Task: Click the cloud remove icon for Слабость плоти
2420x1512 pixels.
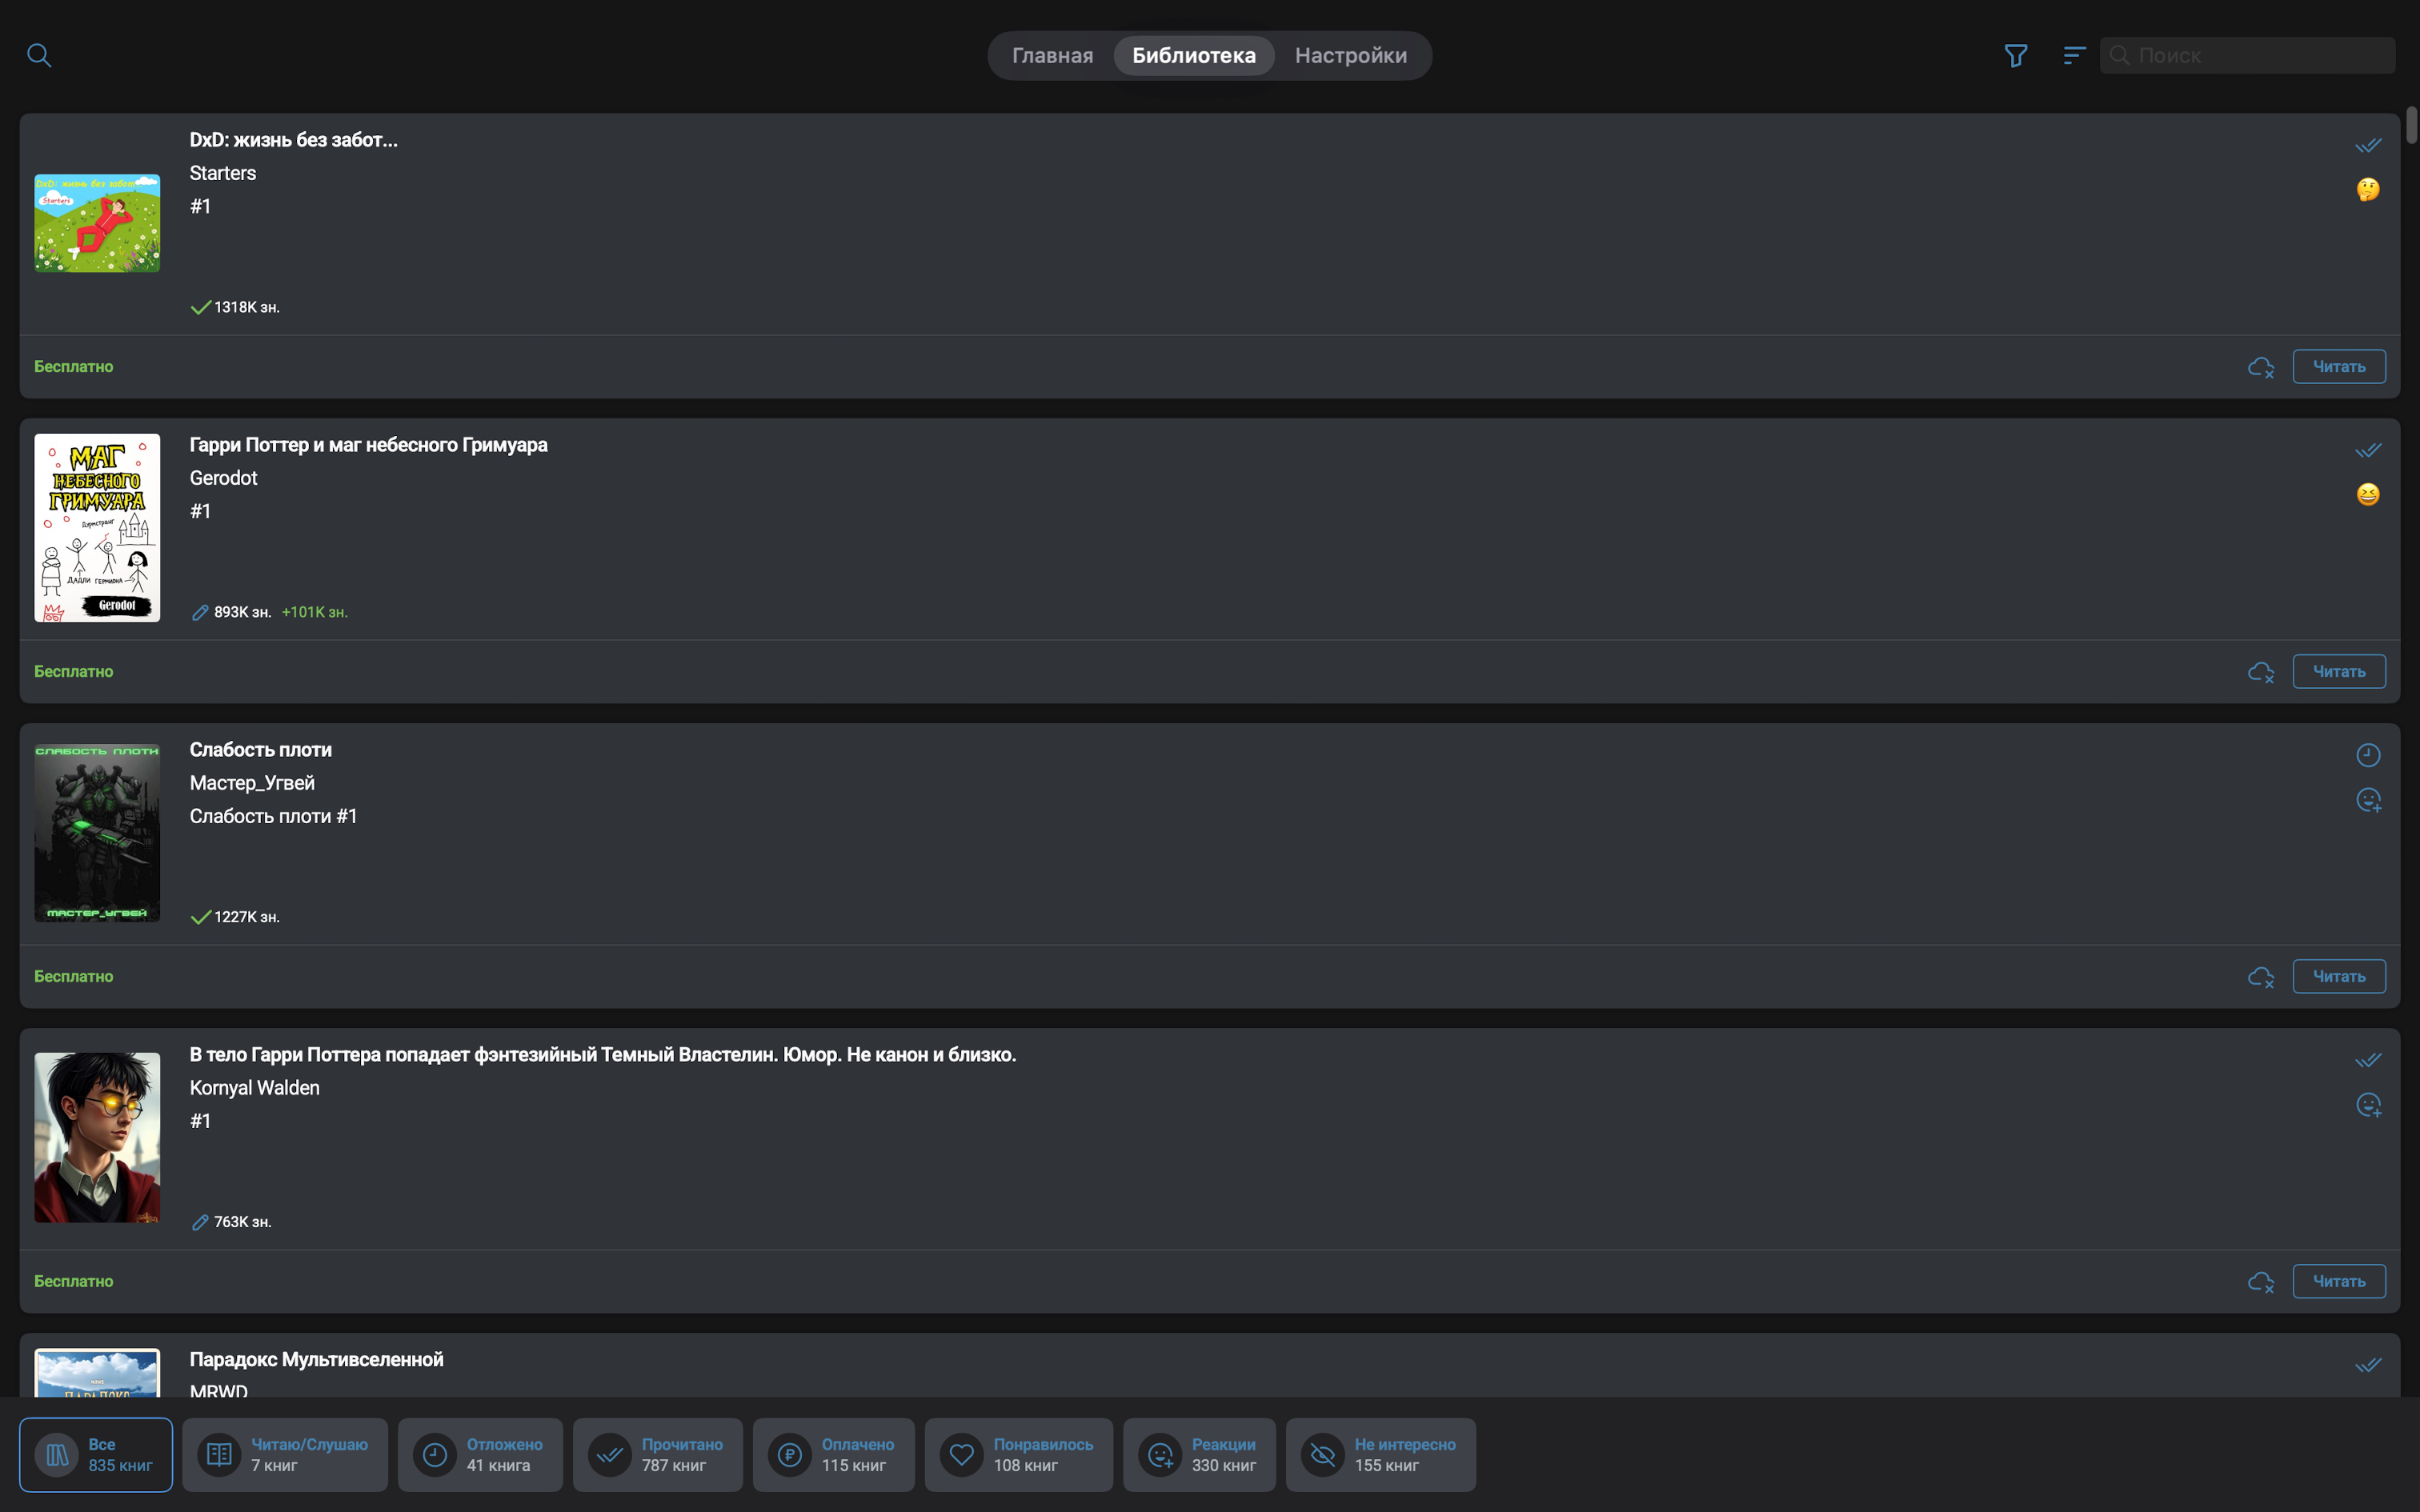Action: click(2260, 977)
